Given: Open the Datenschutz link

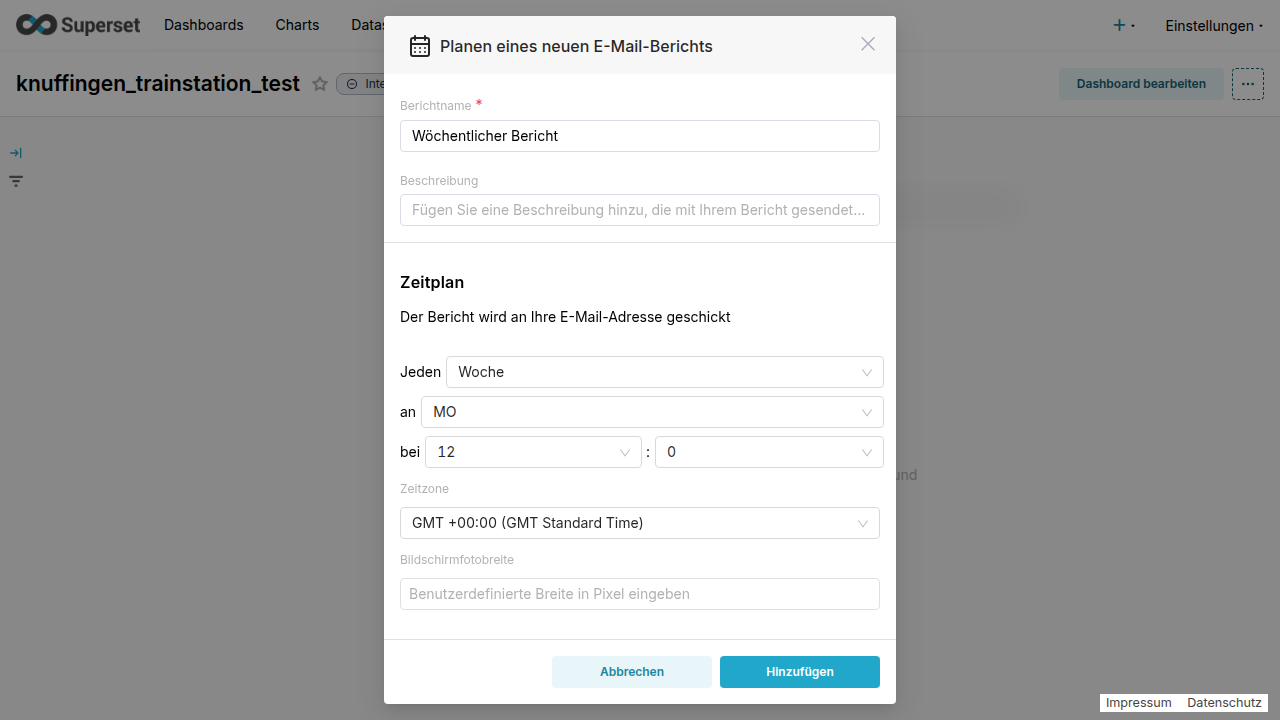Looking at the screenshot, I should [x=1224, y=703].
